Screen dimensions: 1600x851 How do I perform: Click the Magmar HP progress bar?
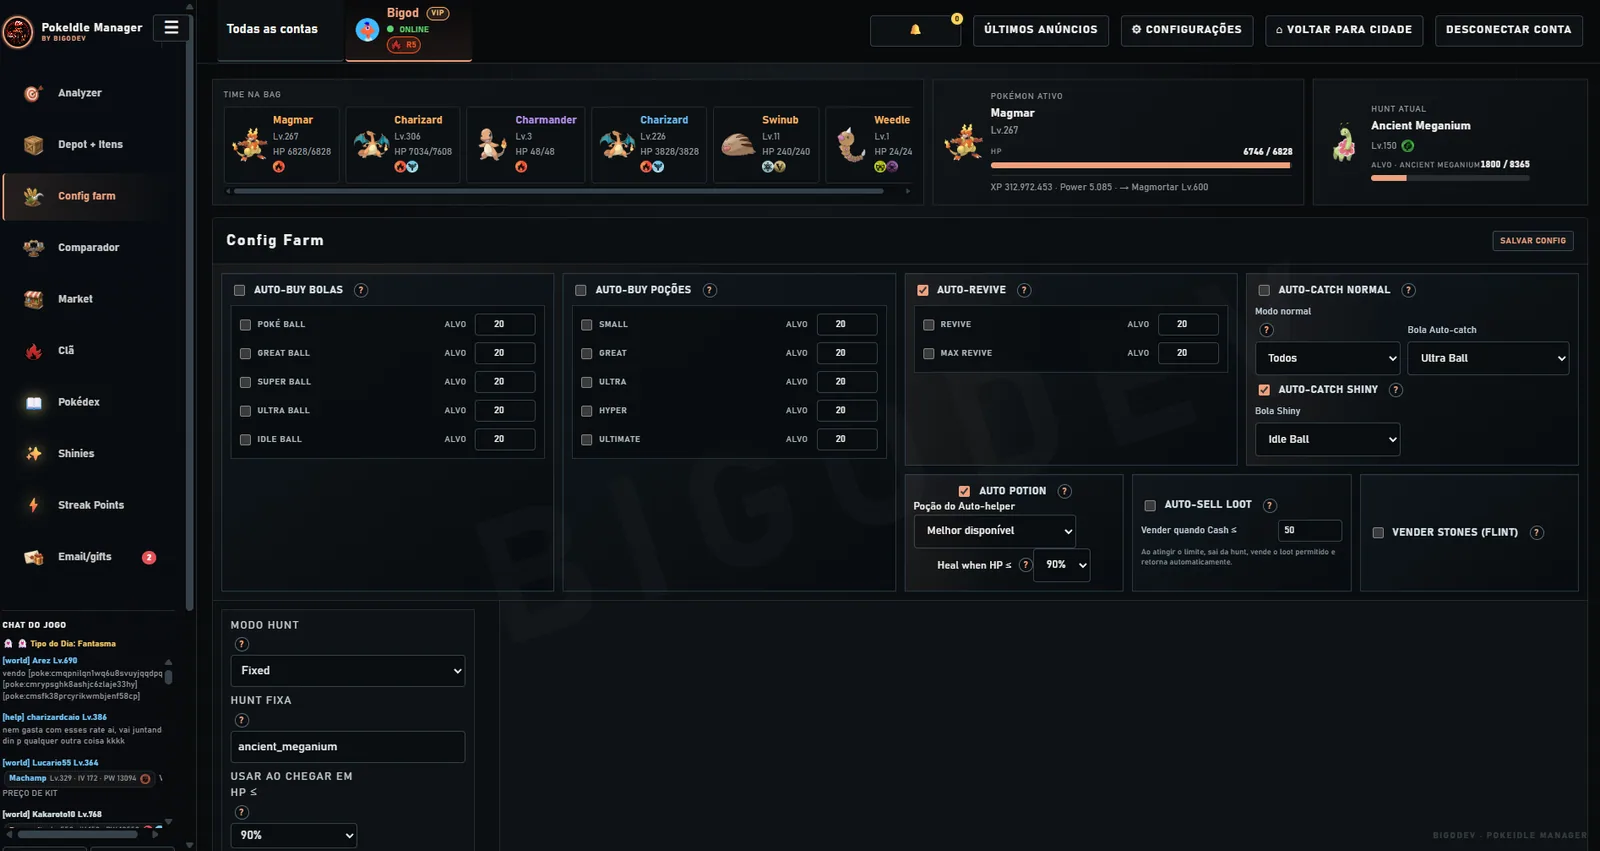pyautogui.click(x=1141, y=165)
